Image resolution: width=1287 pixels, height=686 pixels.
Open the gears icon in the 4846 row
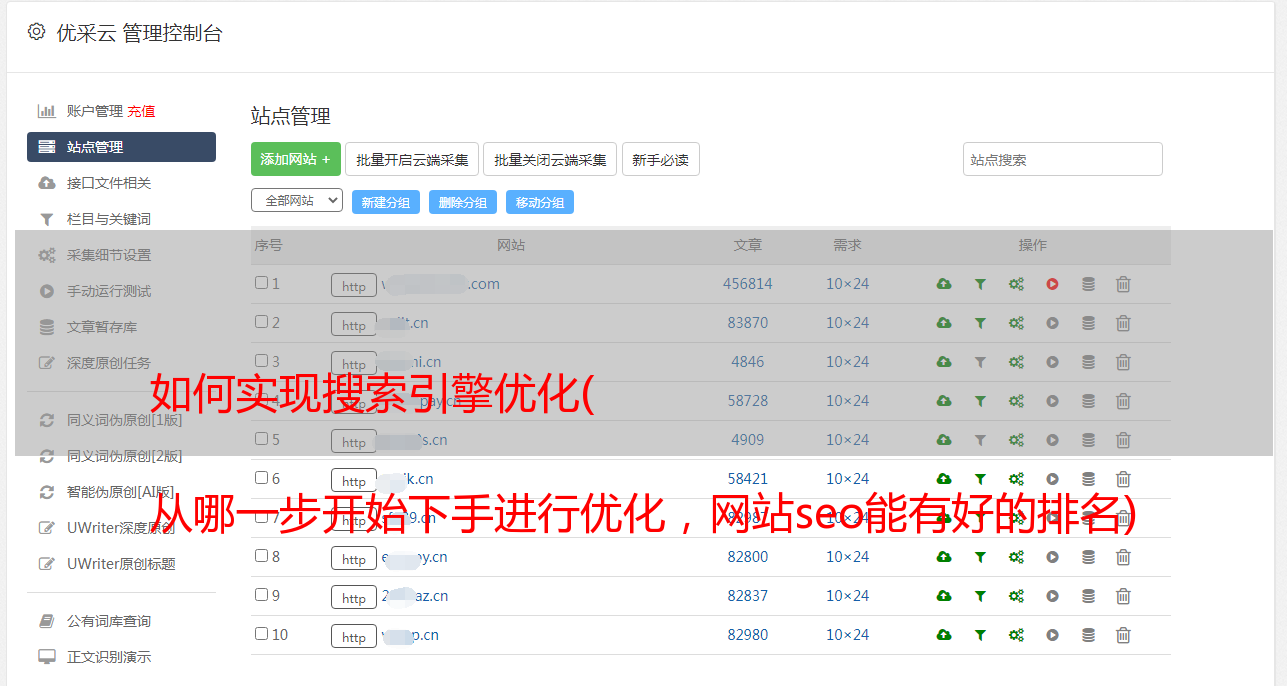point(1016,362)
